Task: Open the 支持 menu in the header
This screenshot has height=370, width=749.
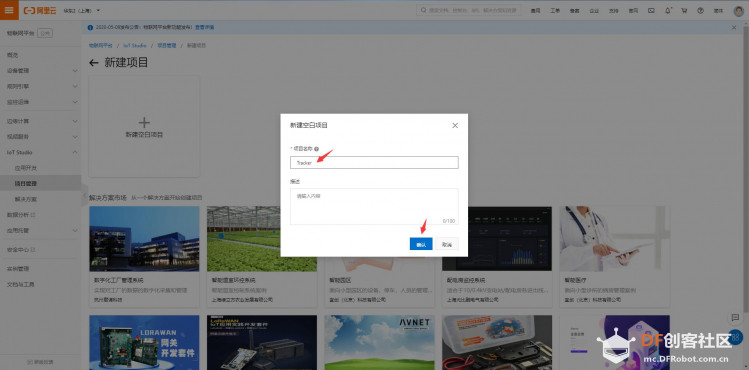Action: coord(614,11)
